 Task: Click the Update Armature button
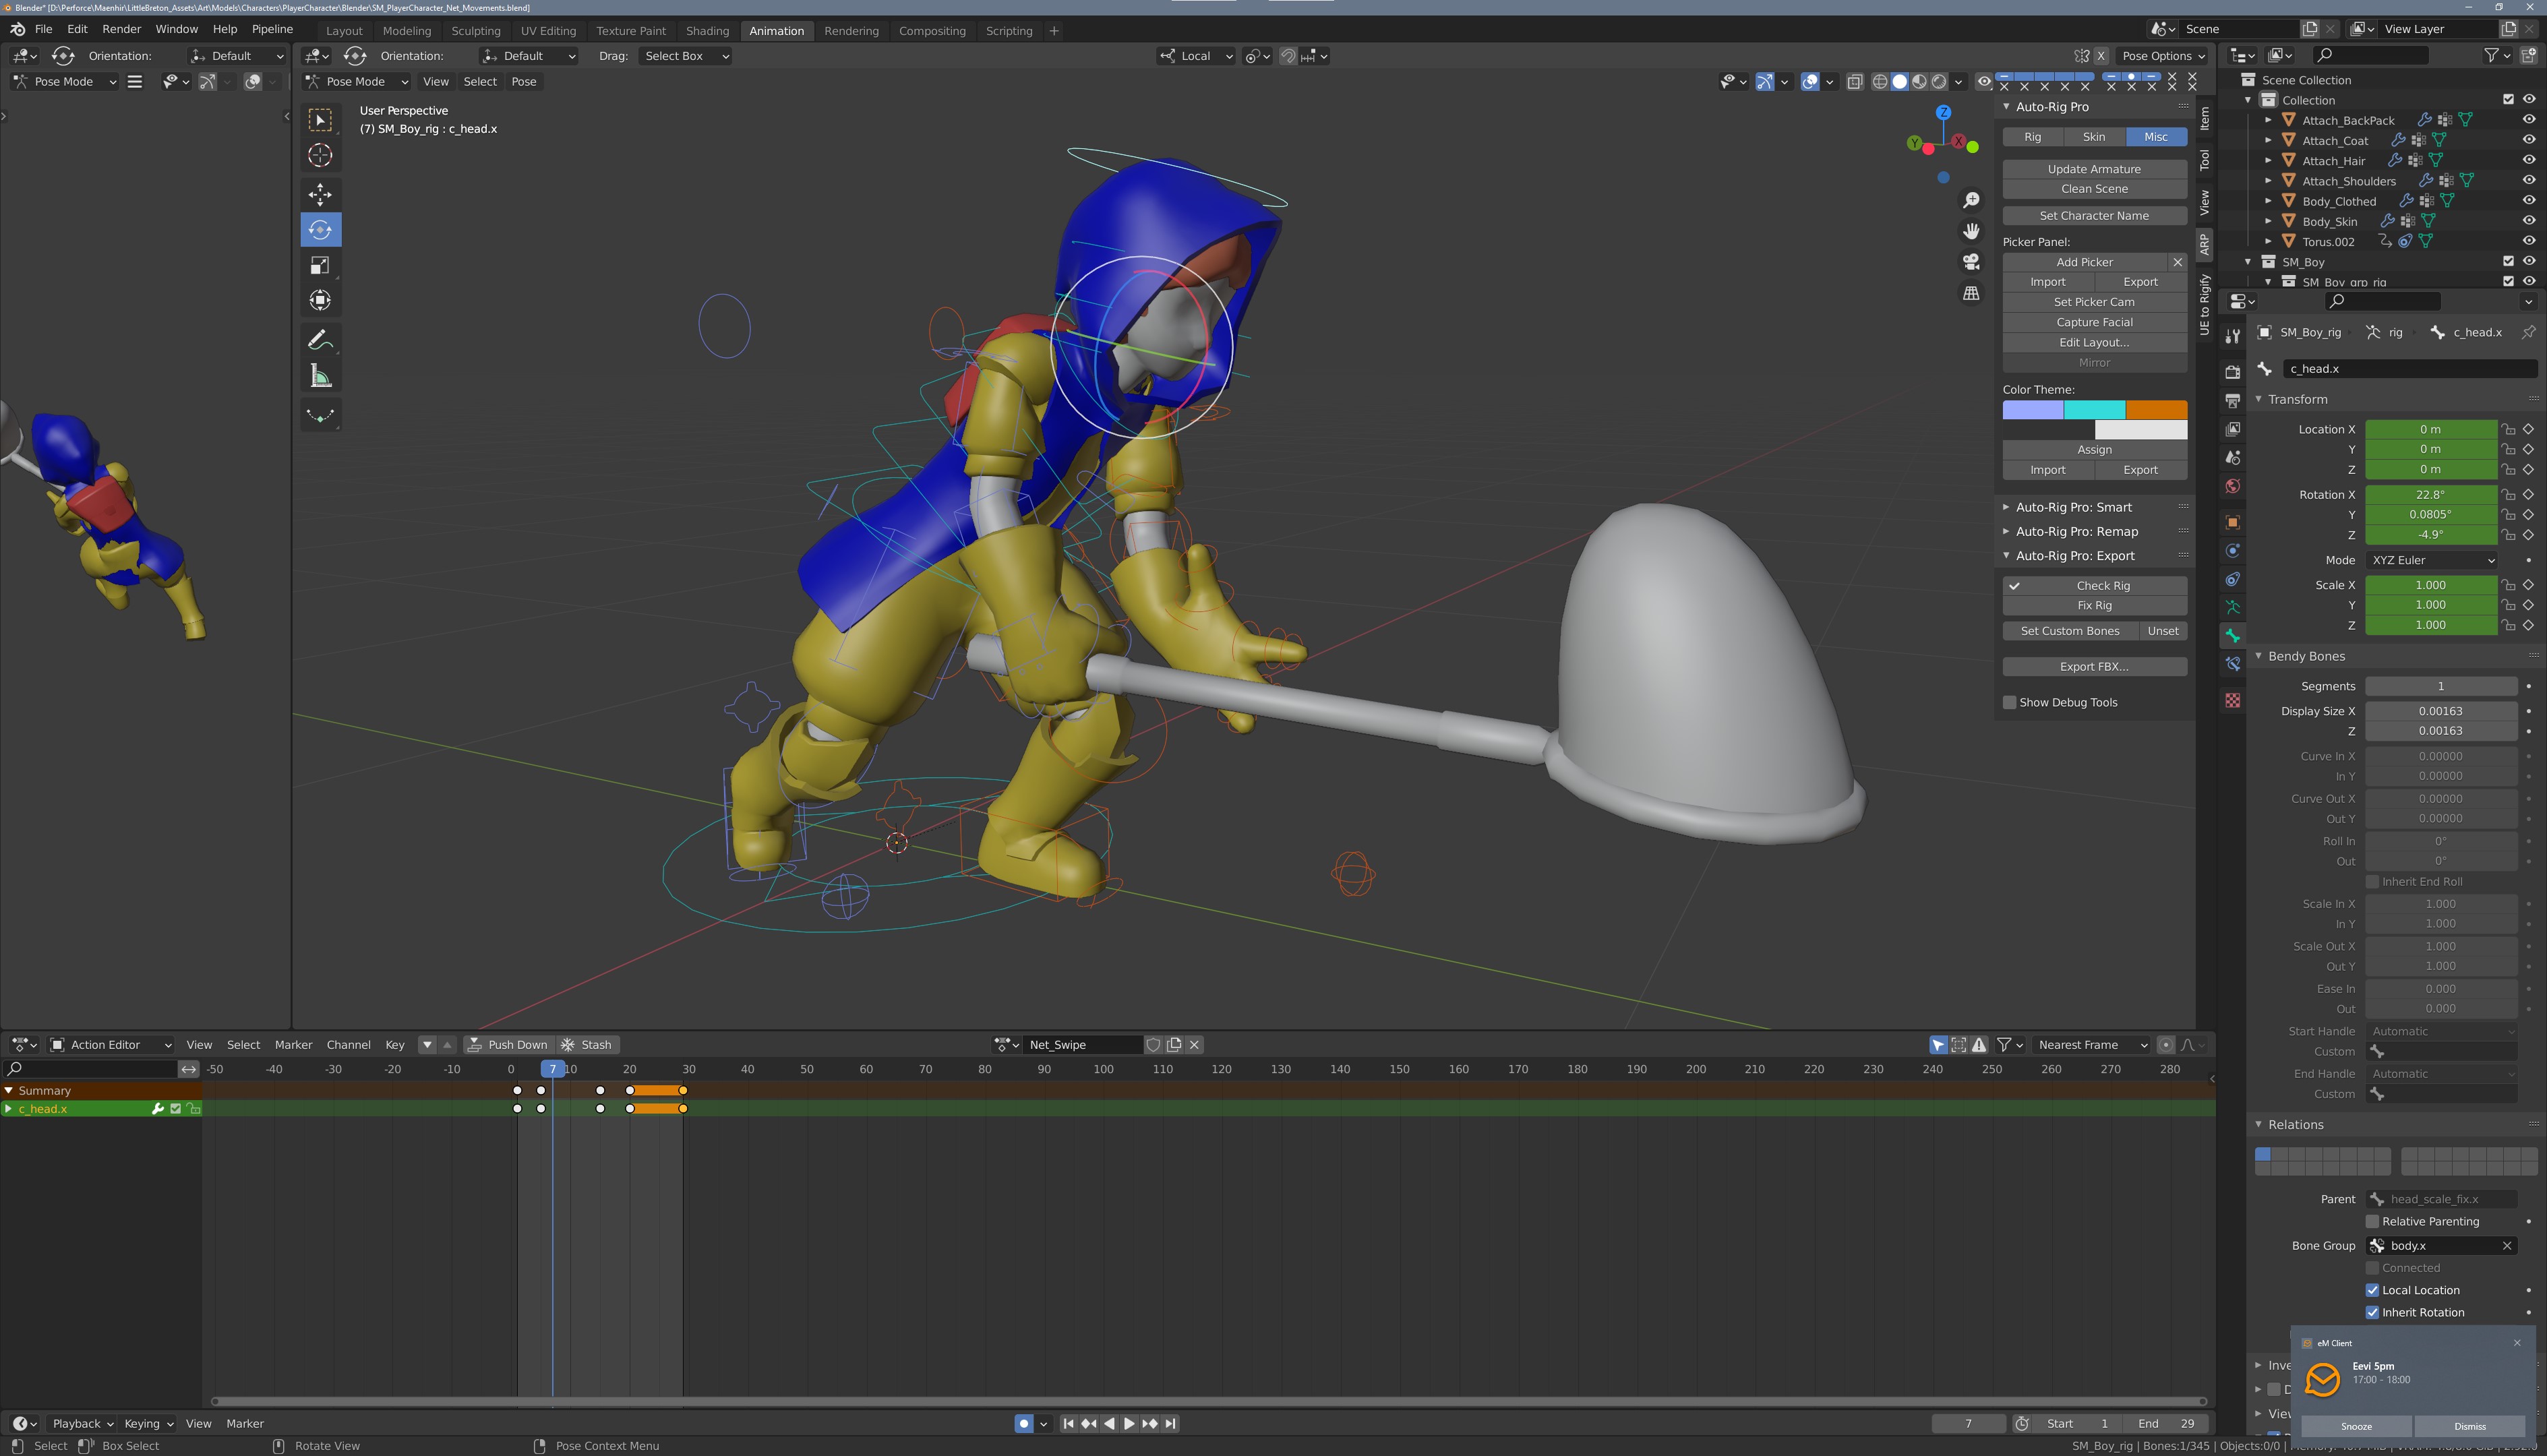(x=2094, y=169)
